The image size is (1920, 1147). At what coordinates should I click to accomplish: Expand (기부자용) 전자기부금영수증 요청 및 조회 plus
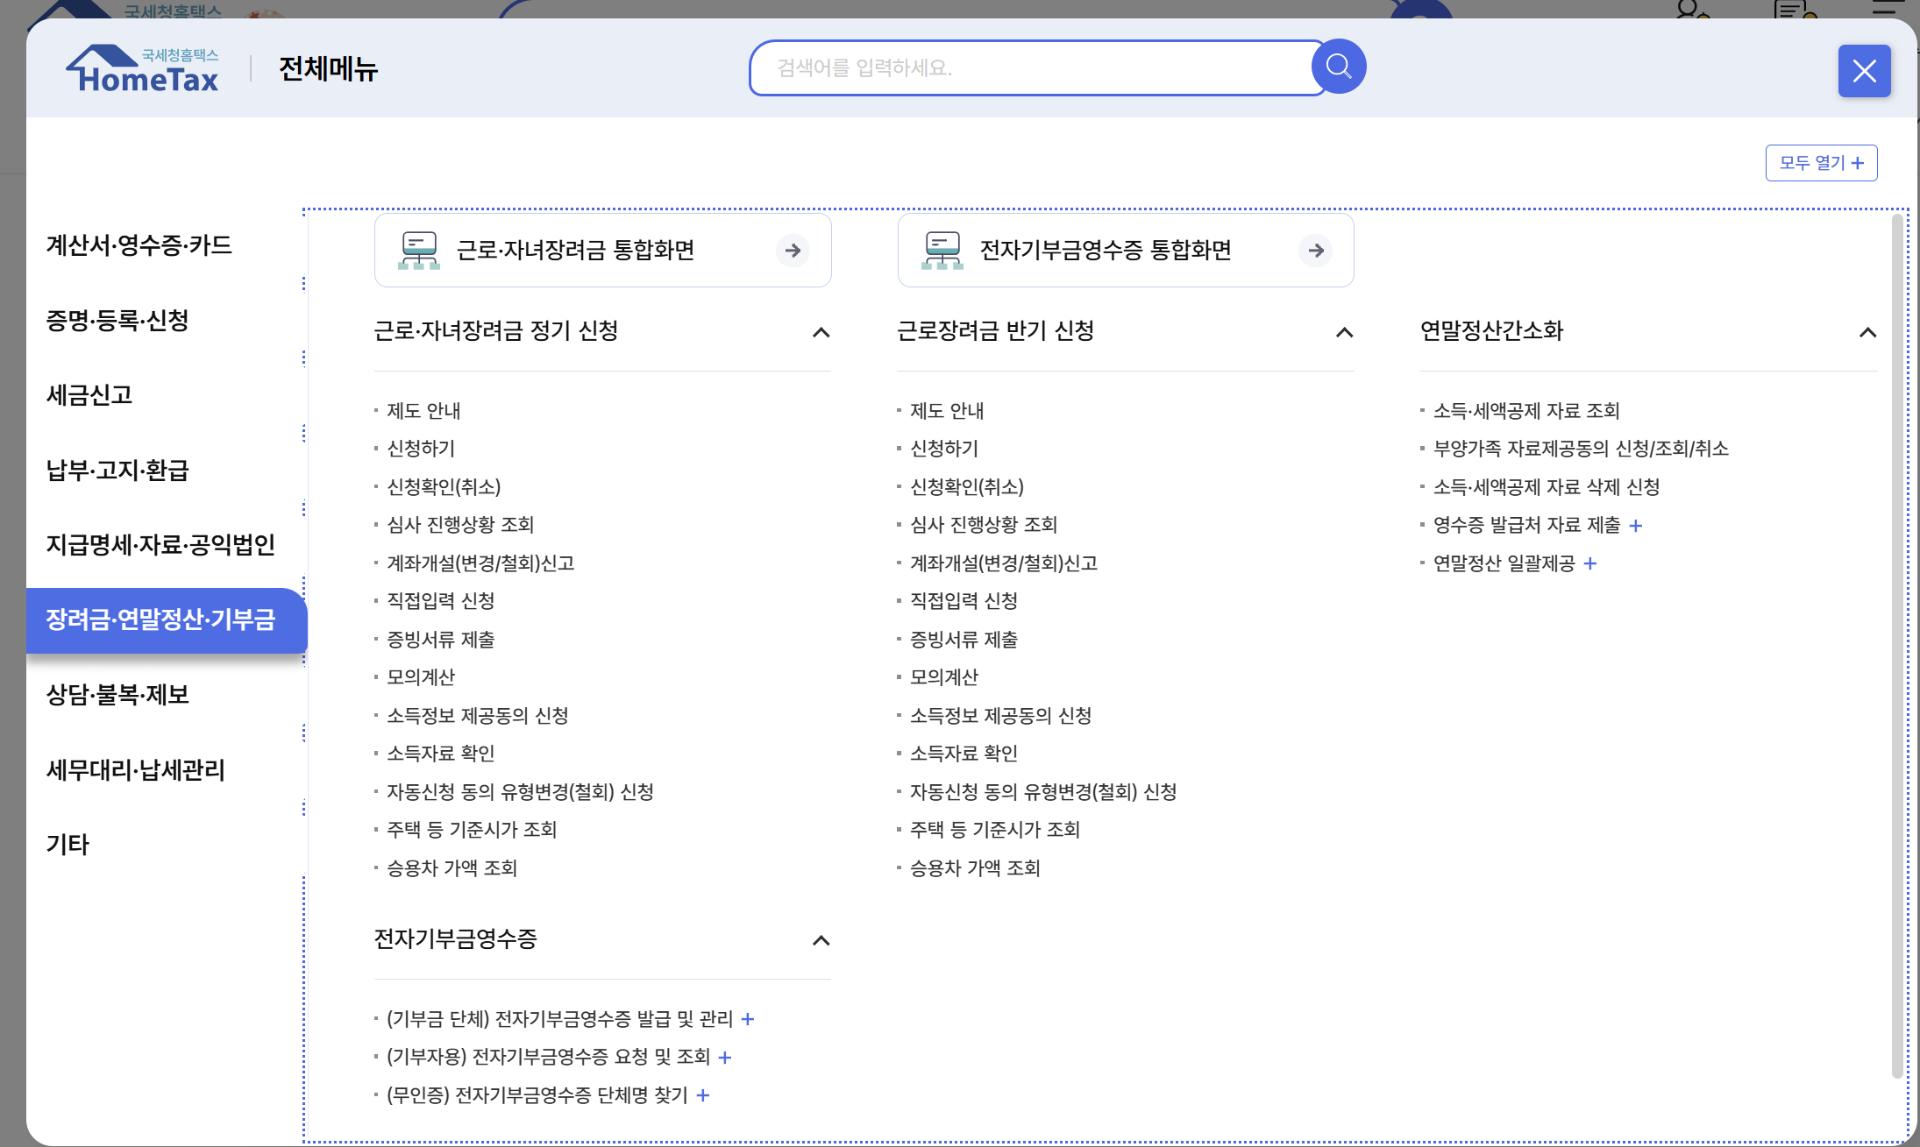pos(725,1057)
